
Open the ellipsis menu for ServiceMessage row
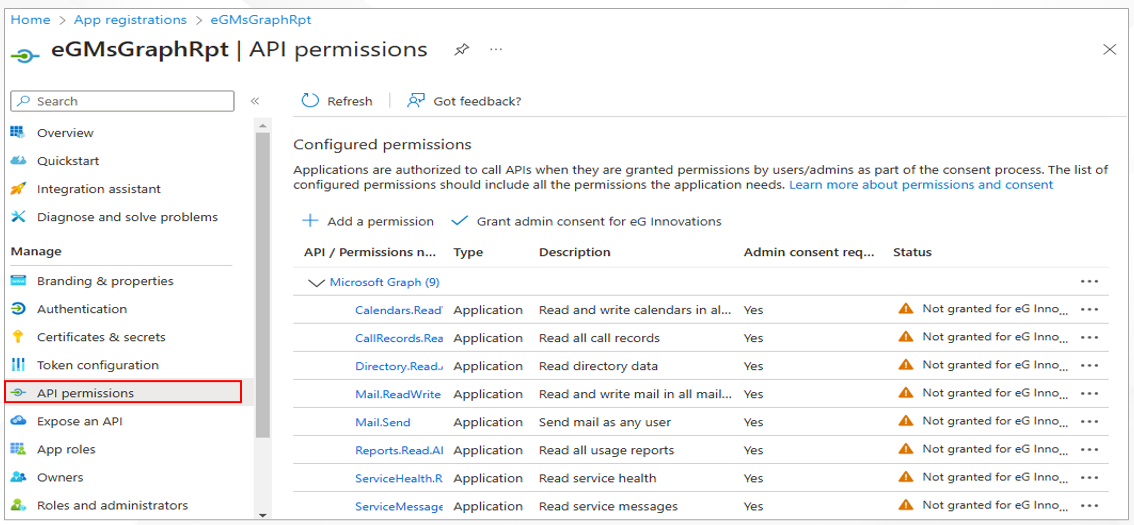pos(1089,506)
